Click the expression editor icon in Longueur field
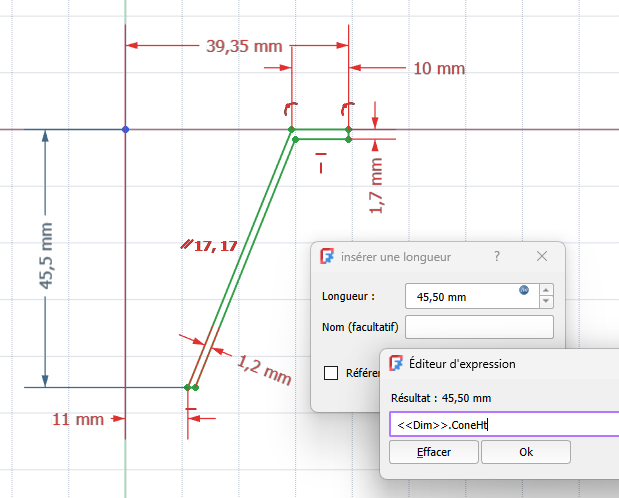Screen dimensions: 619x498 [524, 290]
